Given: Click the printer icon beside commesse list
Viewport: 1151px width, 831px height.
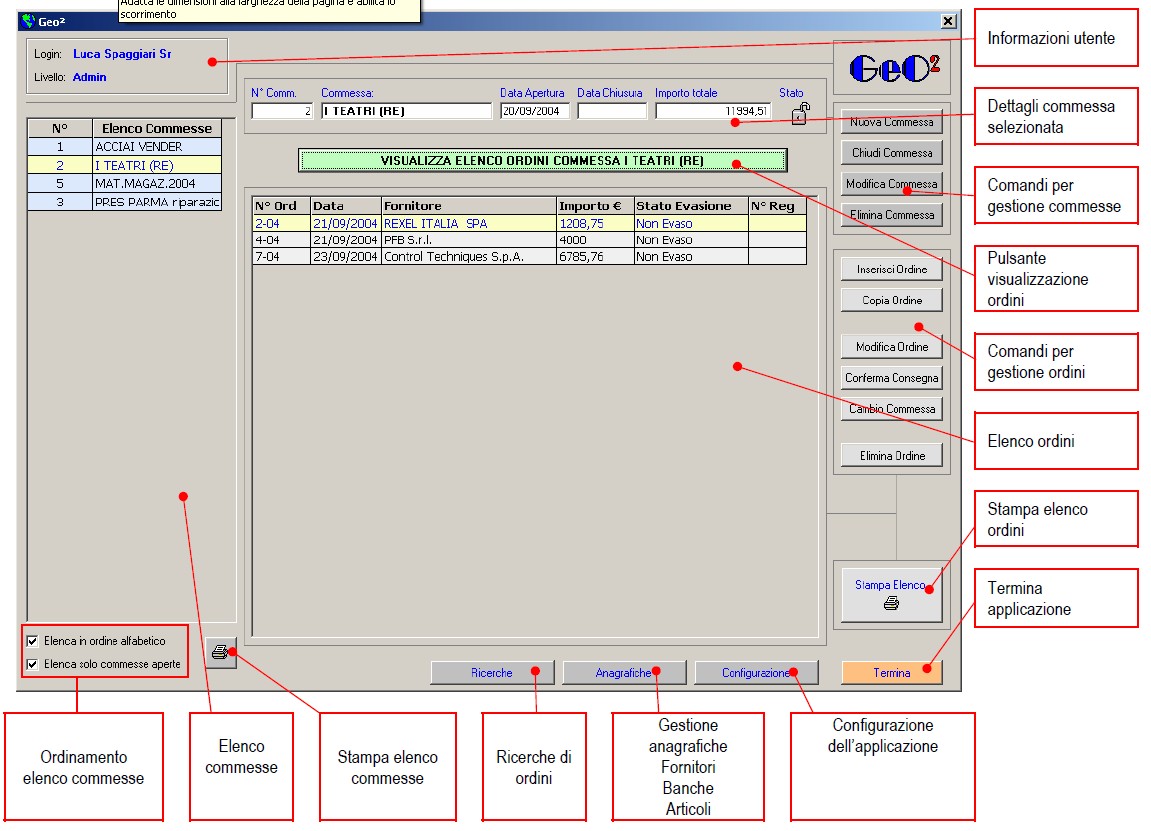Looking at the screenshot, I should [220, 652].
